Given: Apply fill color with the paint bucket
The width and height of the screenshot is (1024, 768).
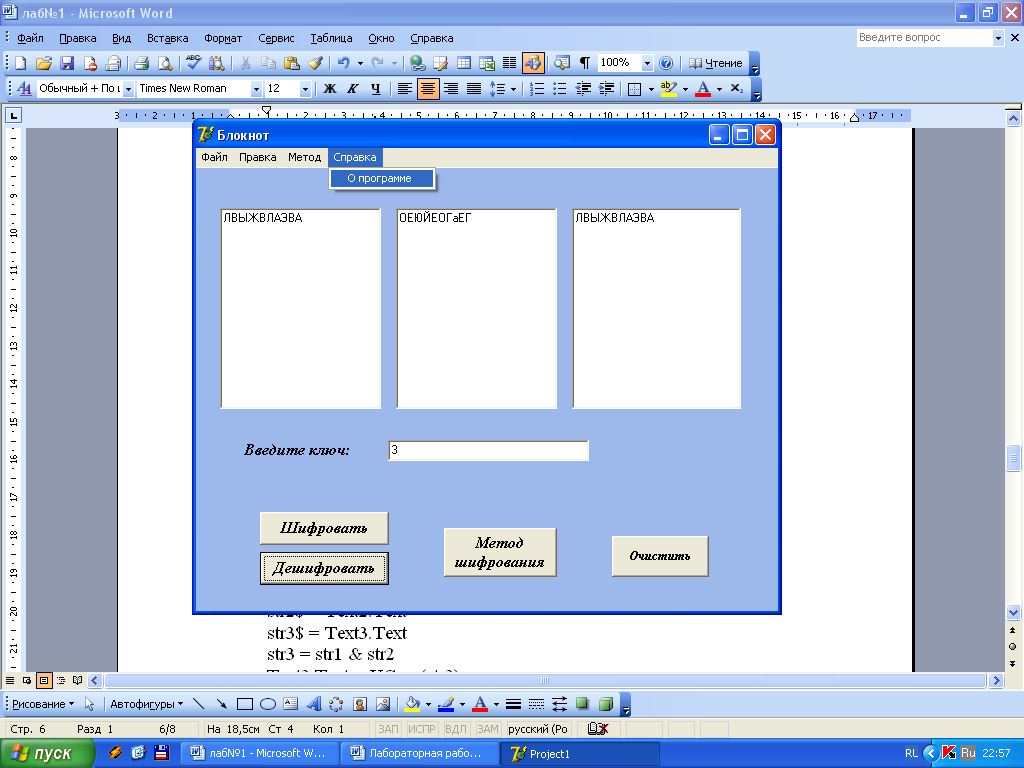Looking at the screenshot, I should pyautogui.click(x=412, y=704).
